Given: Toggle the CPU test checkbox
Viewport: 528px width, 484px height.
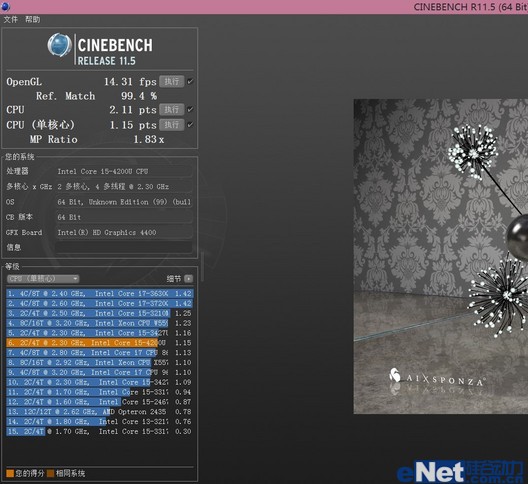Looking at the screenshot, I should pos(190,109).
